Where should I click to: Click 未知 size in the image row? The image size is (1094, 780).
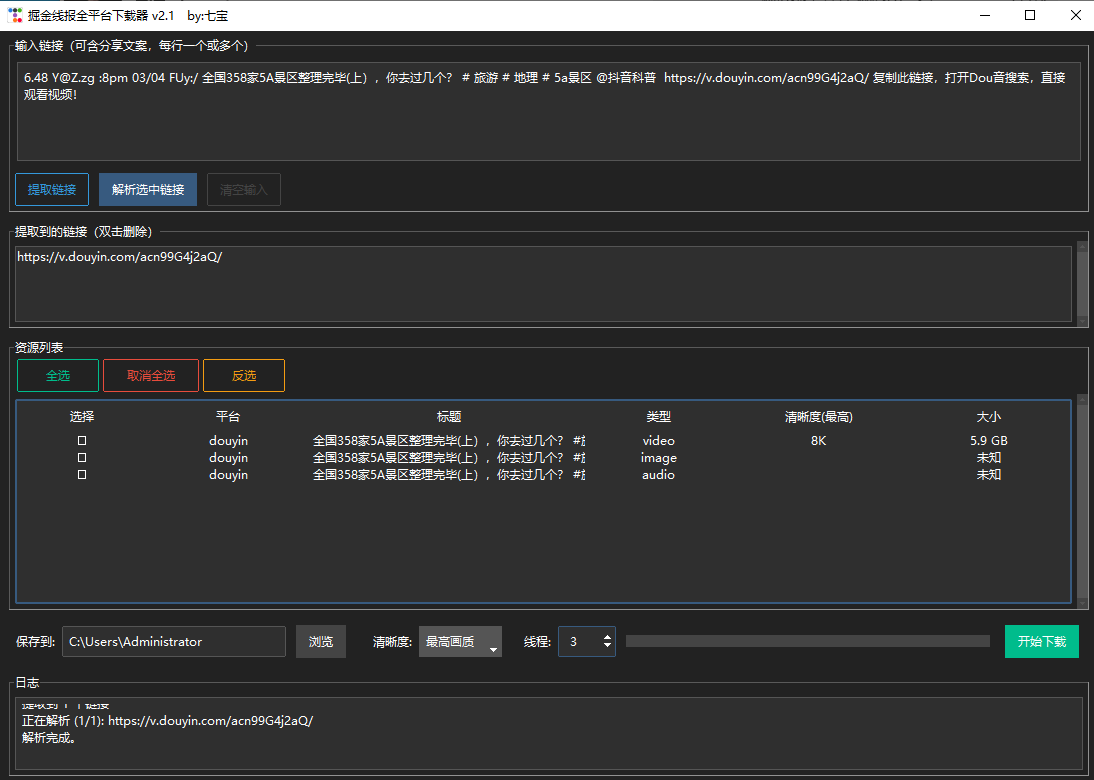pos(989,458)
